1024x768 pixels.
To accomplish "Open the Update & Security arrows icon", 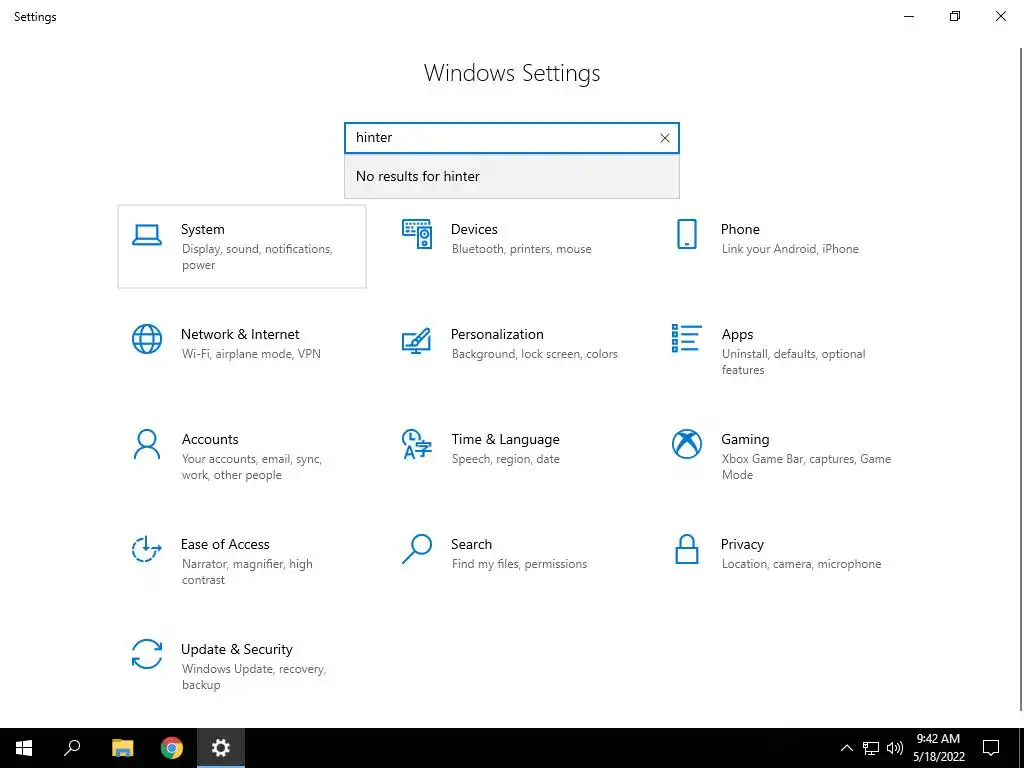I will tap(147, 654).
